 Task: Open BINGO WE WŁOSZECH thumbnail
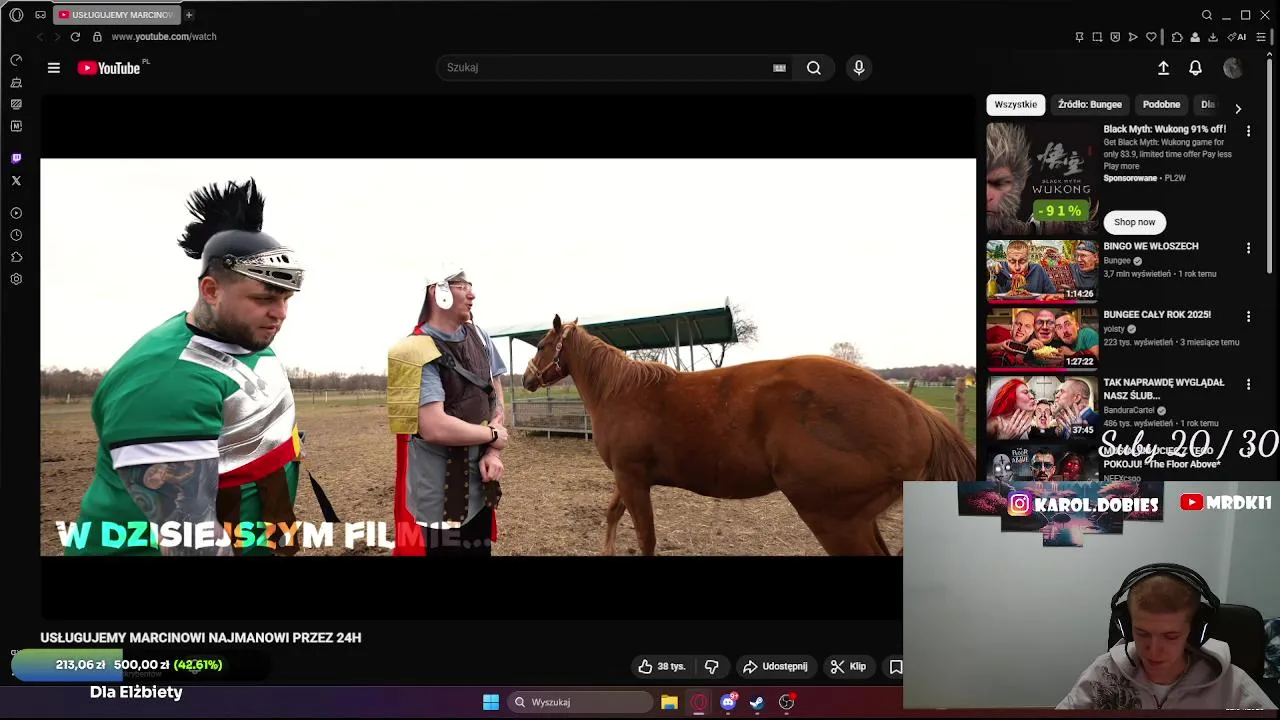(x=1042, y=271)
